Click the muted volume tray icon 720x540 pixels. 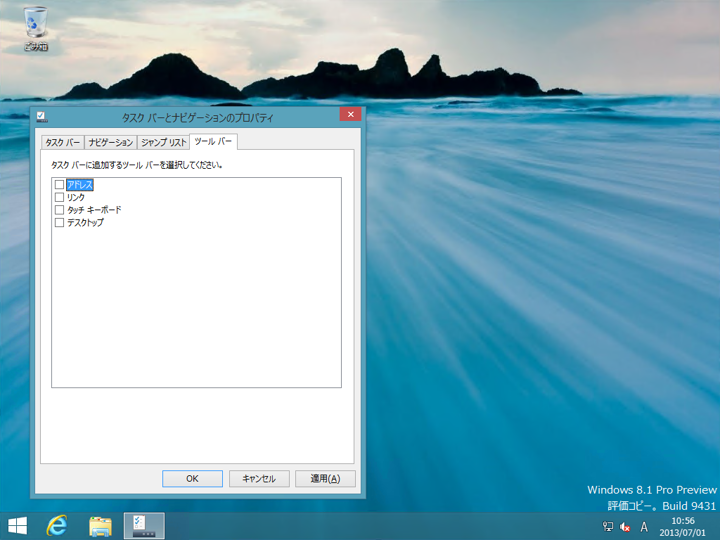(x=625, y=527)
